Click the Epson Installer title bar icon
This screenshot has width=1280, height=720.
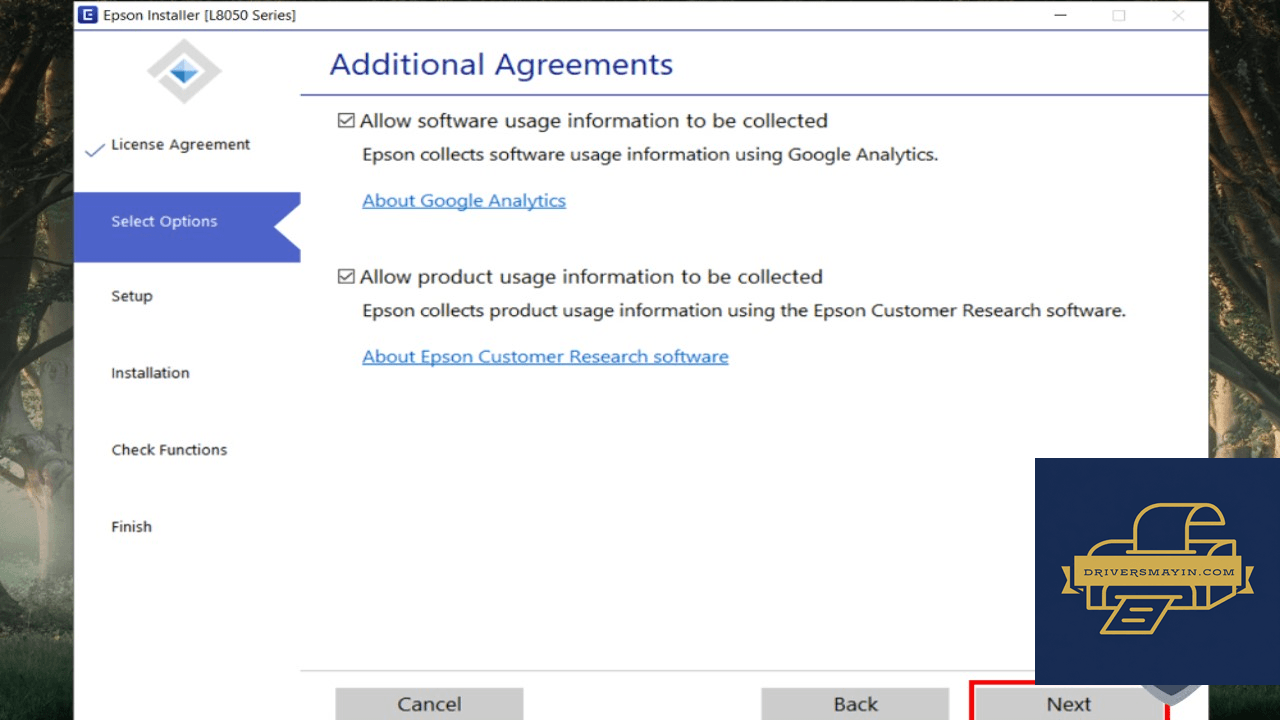click(x=88, y=15)
